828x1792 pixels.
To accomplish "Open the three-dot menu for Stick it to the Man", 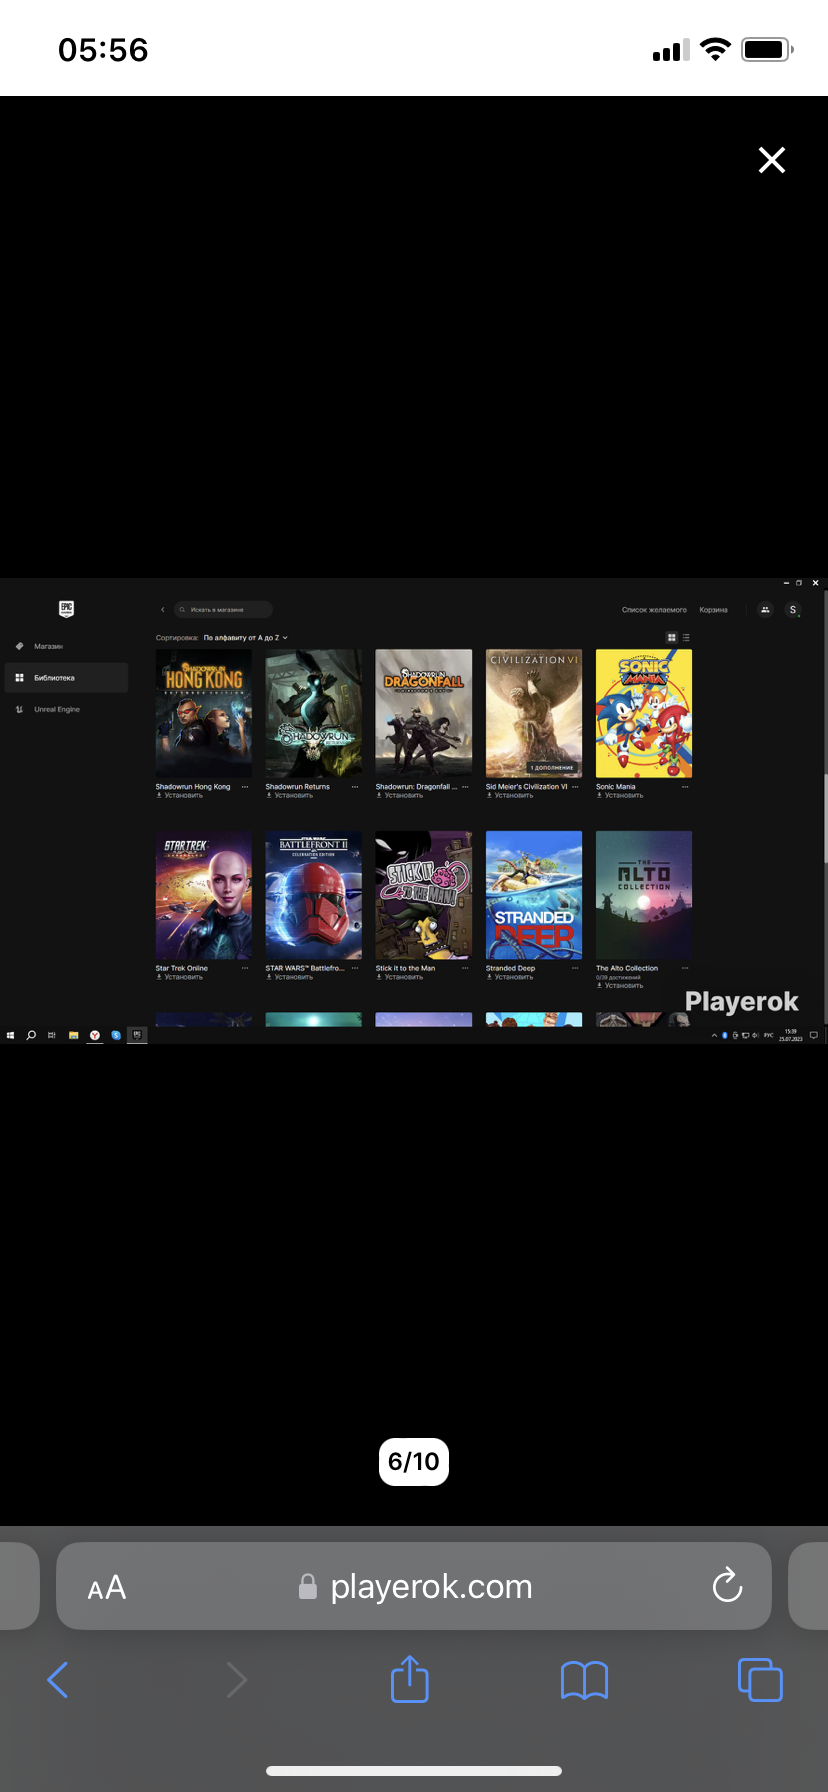I will pyautogui.click(x=465, y=968).
